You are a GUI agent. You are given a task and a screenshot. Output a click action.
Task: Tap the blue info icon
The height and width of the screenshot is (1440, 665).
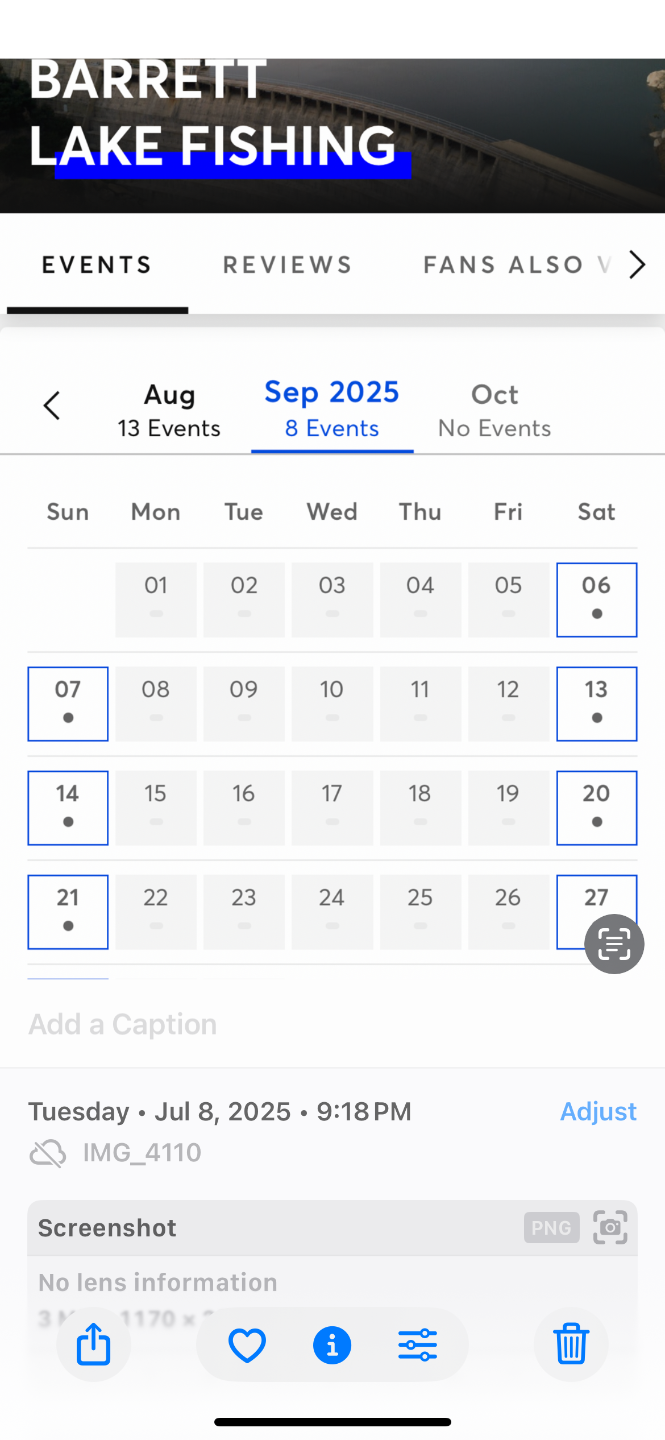tap(332, 1346)
